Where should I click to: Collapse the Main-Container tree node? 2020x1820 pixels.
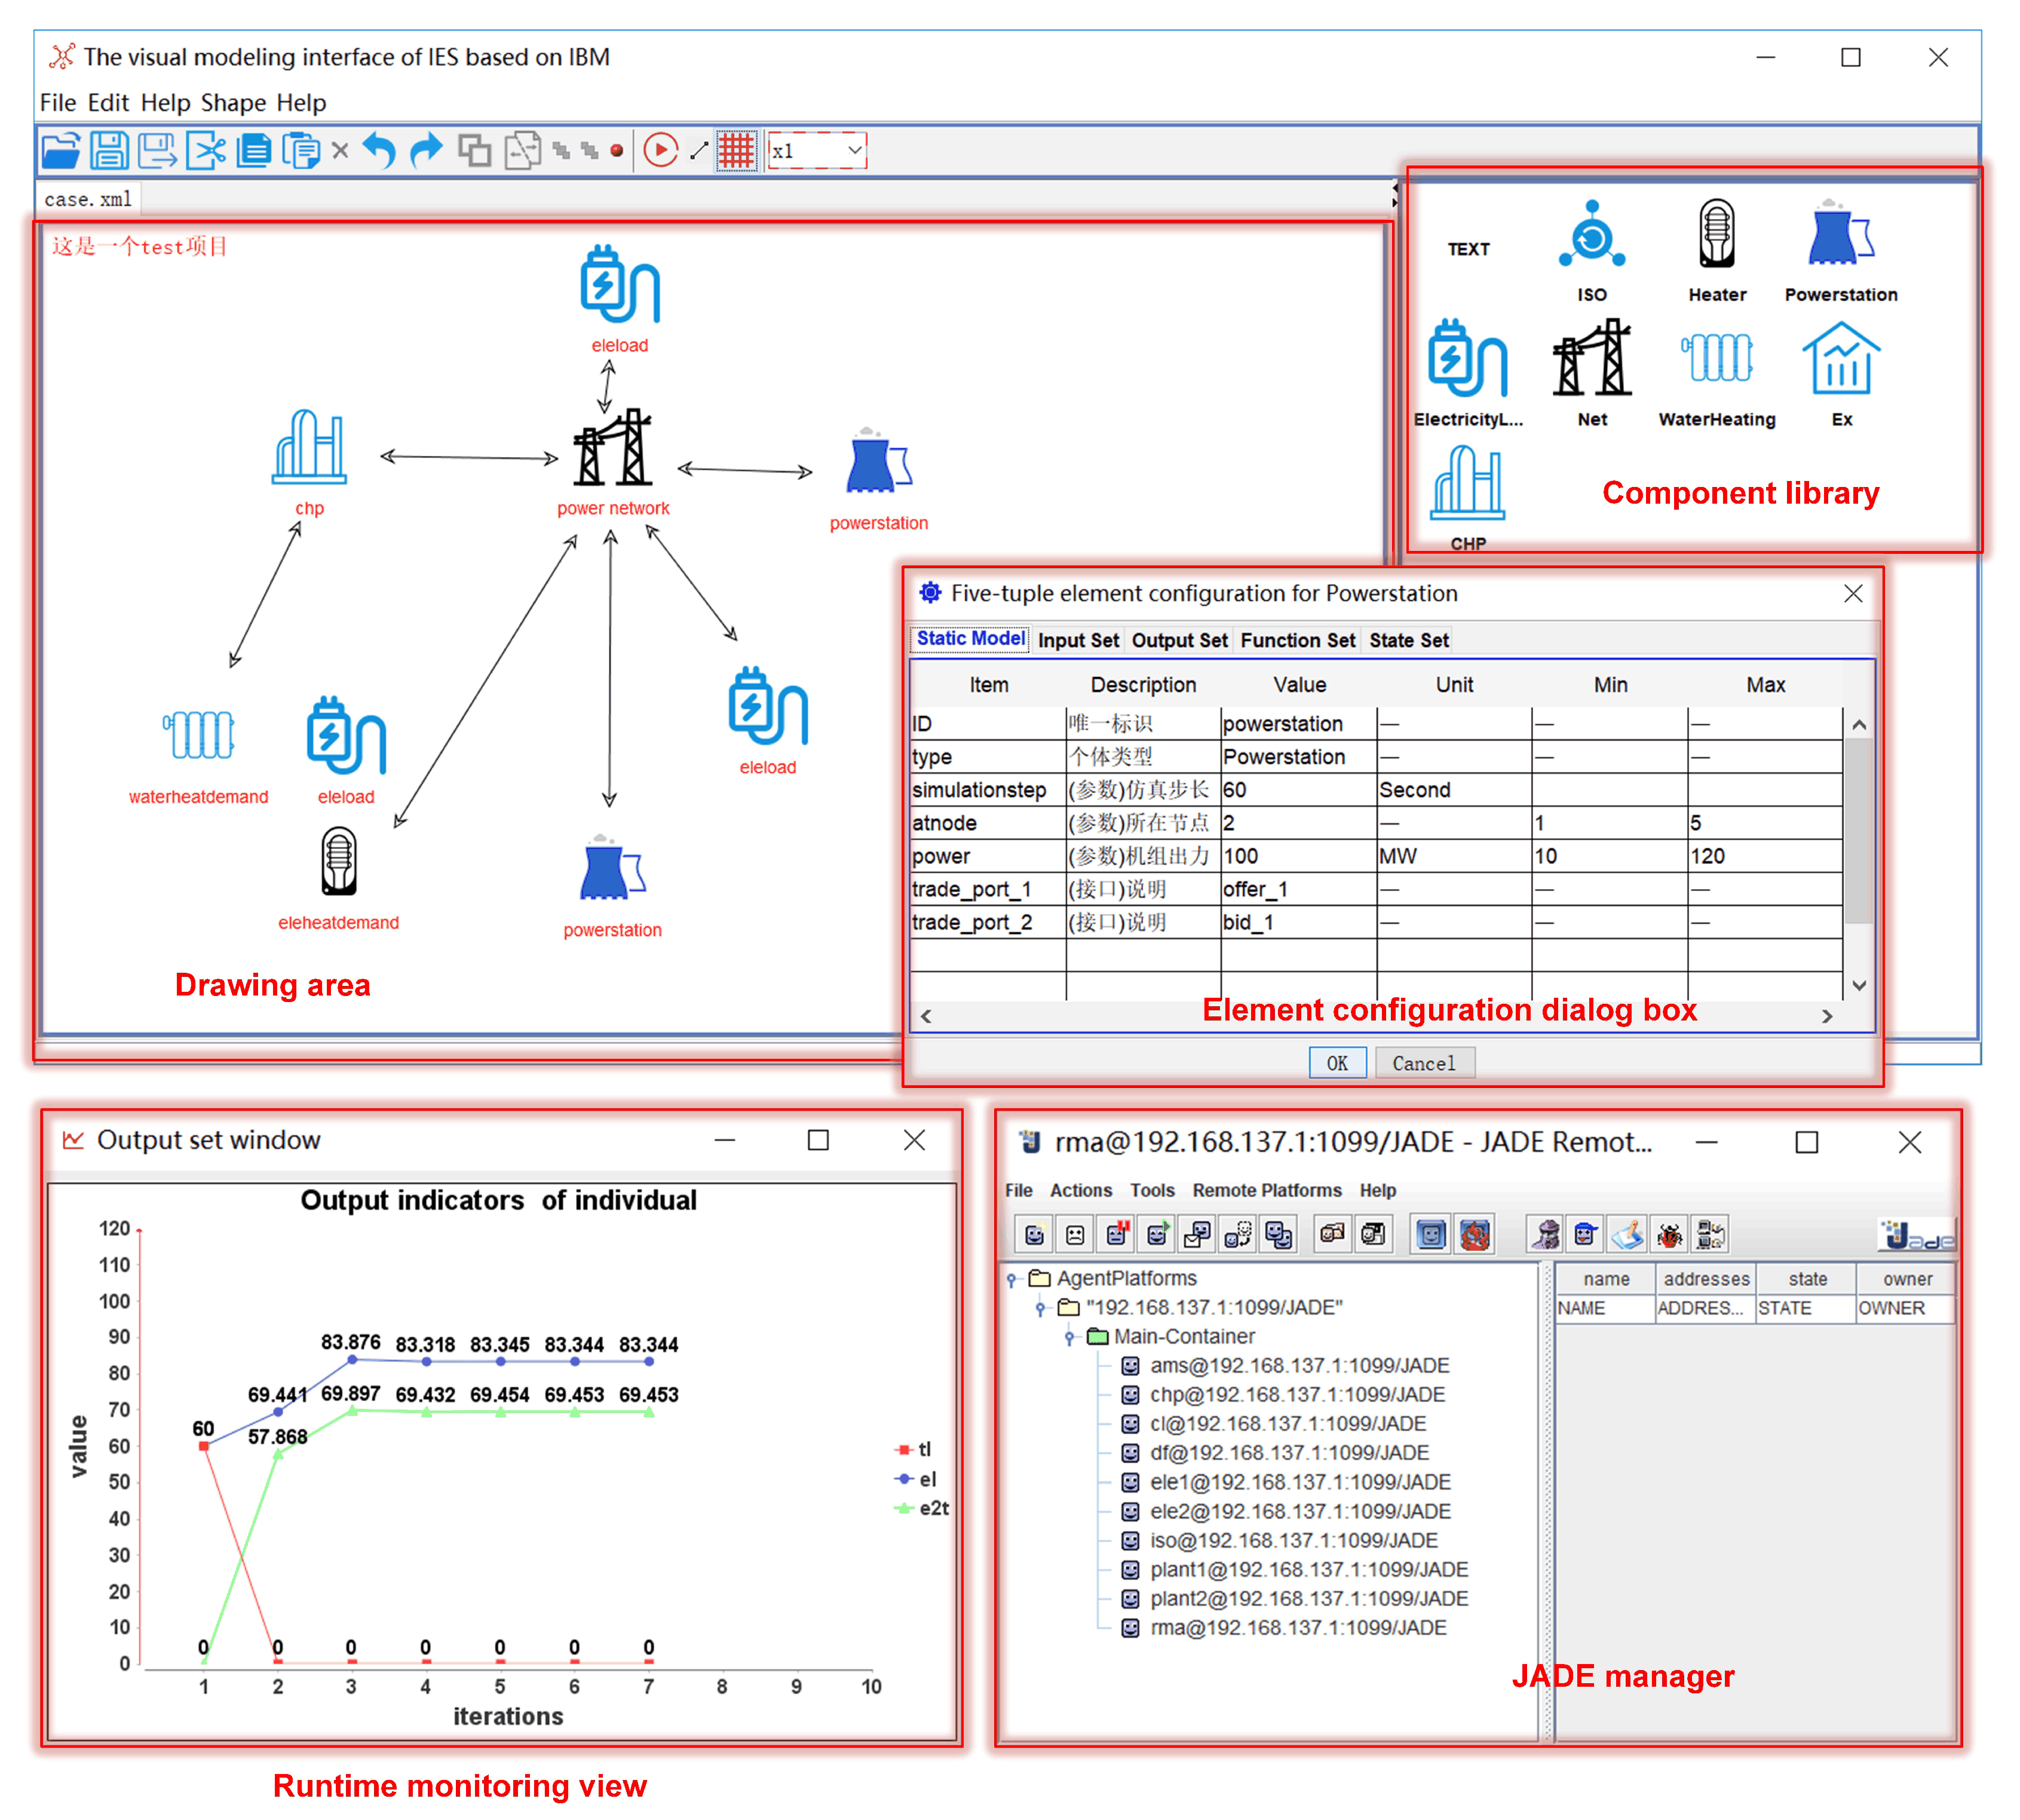tap(1069, 1337)
